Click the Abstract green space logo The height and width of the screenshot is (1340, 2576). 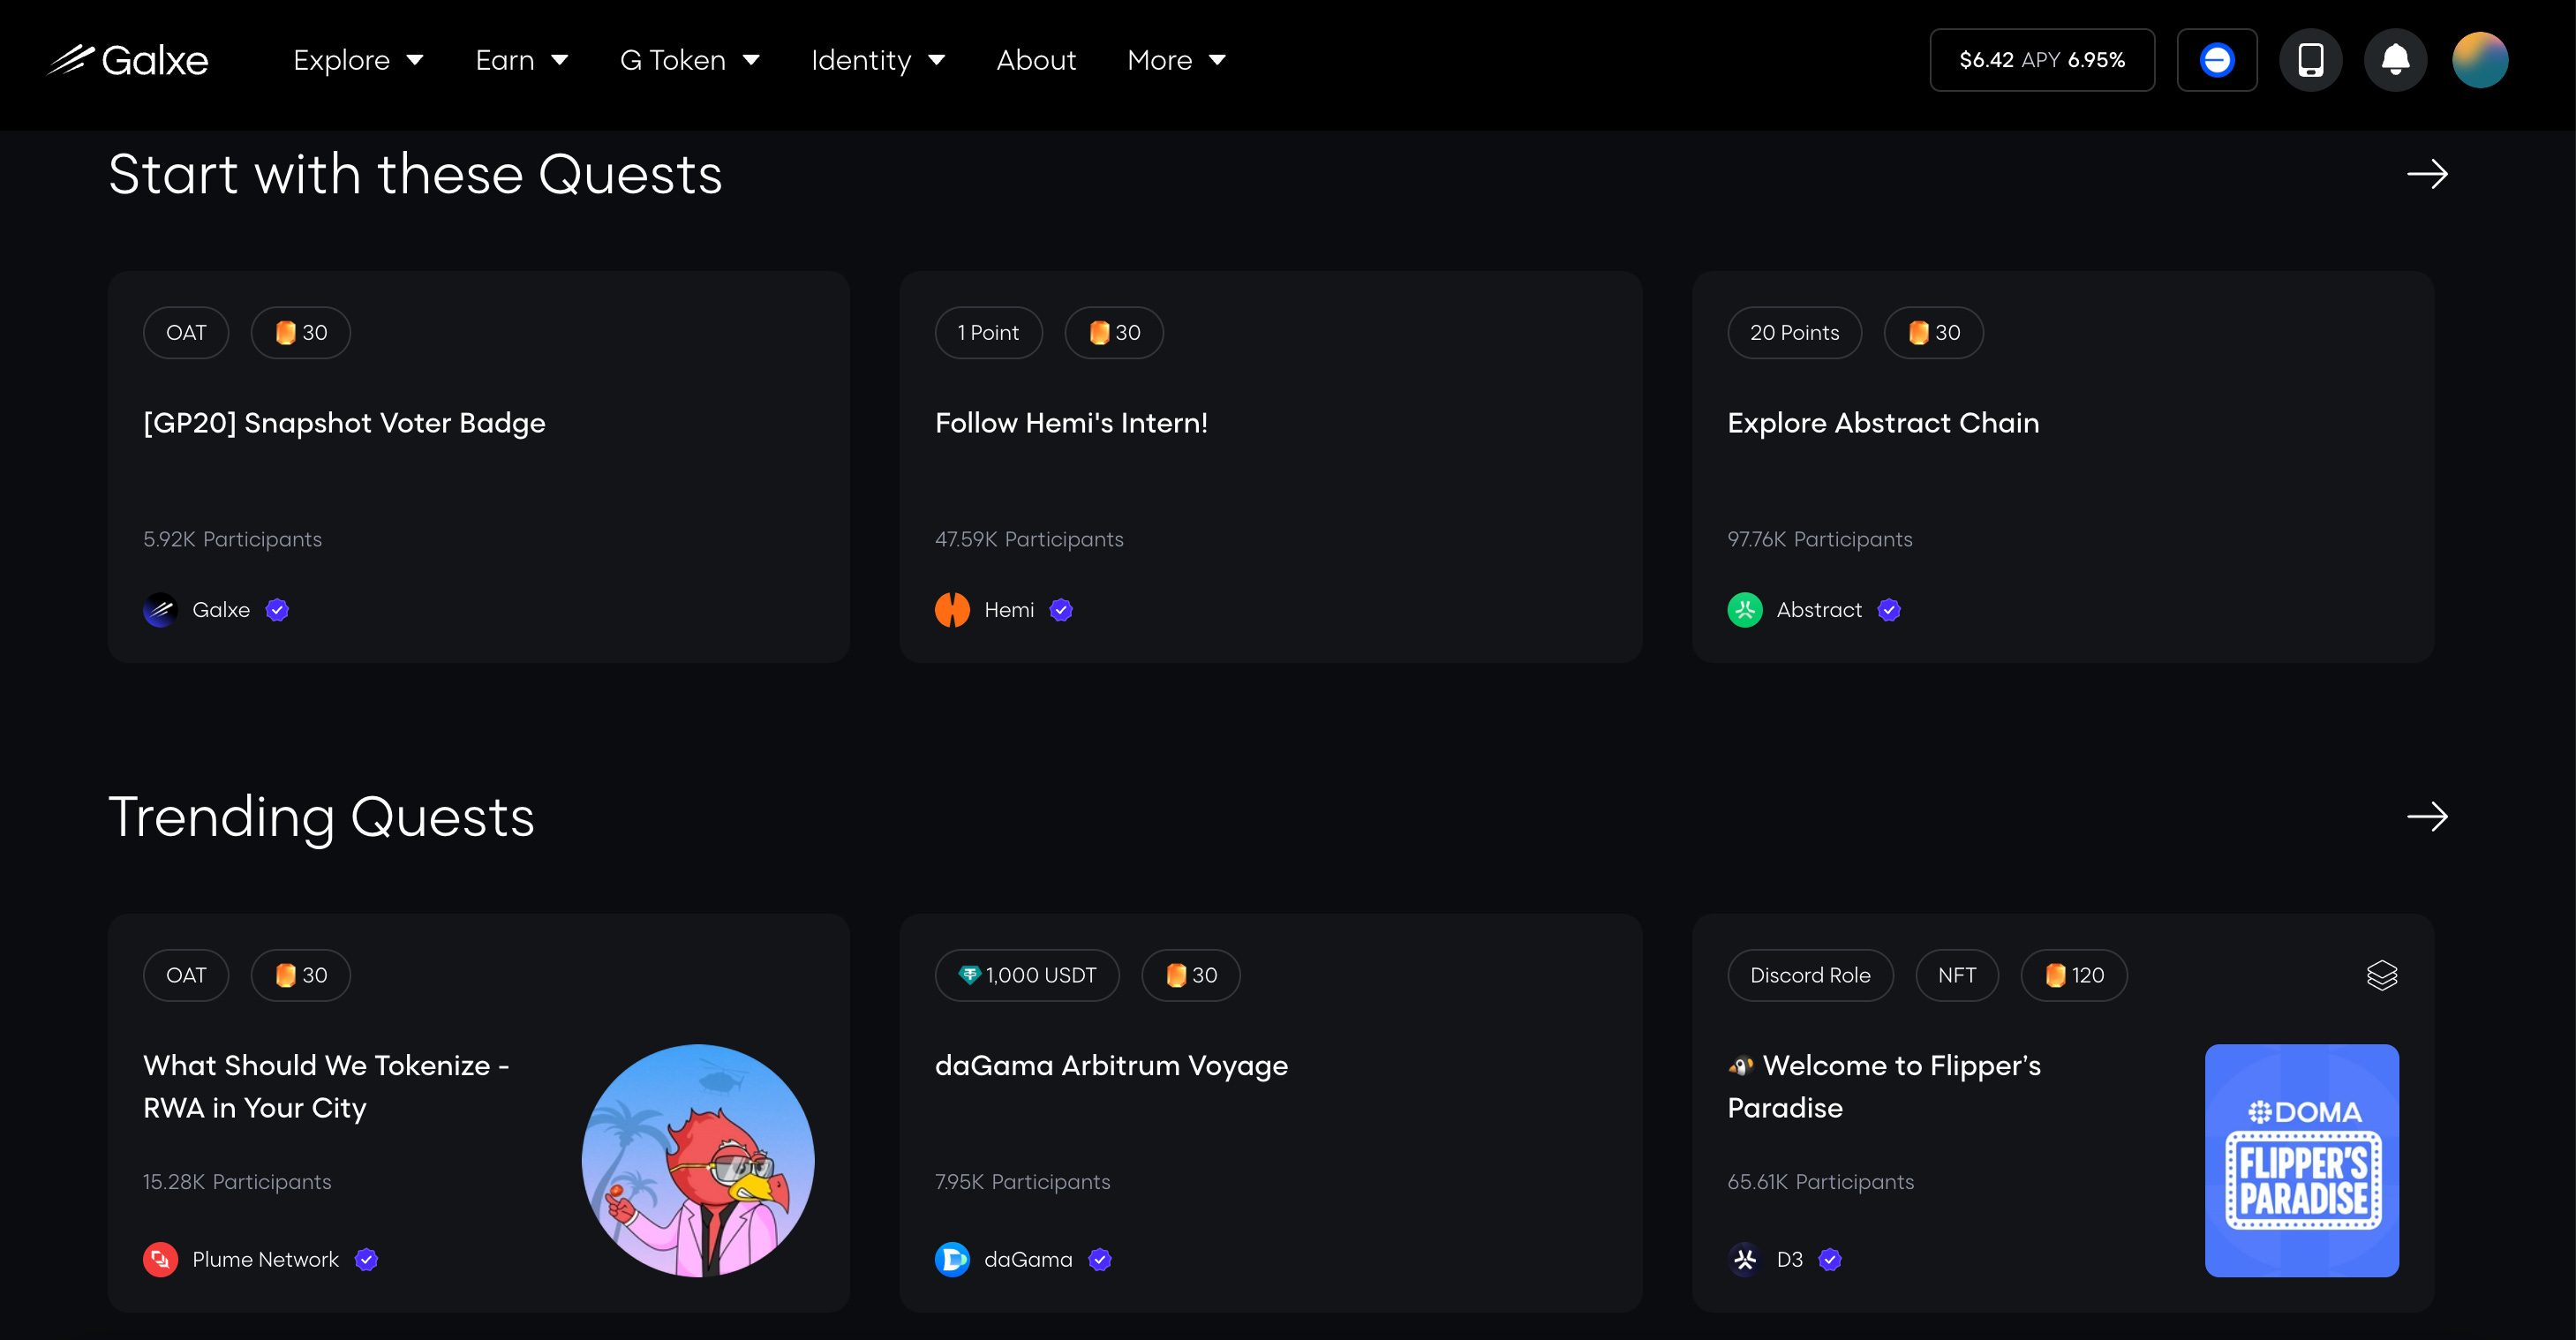click(x=1744, y=610)
